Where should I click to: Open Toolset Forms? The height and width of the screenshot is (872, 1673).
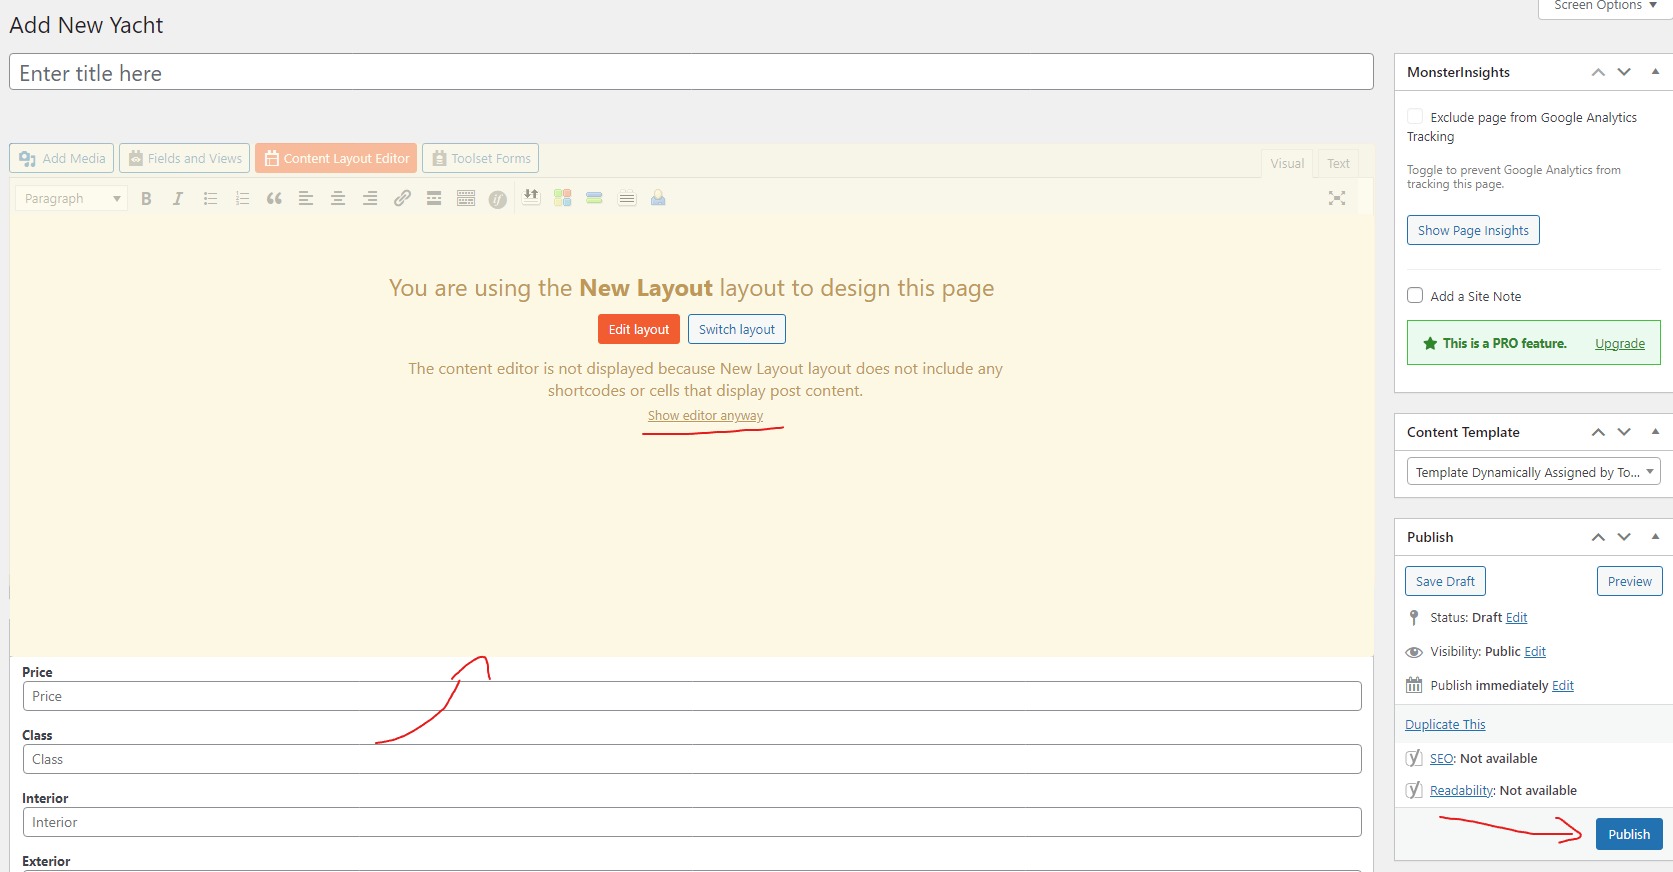coord(480,158)
